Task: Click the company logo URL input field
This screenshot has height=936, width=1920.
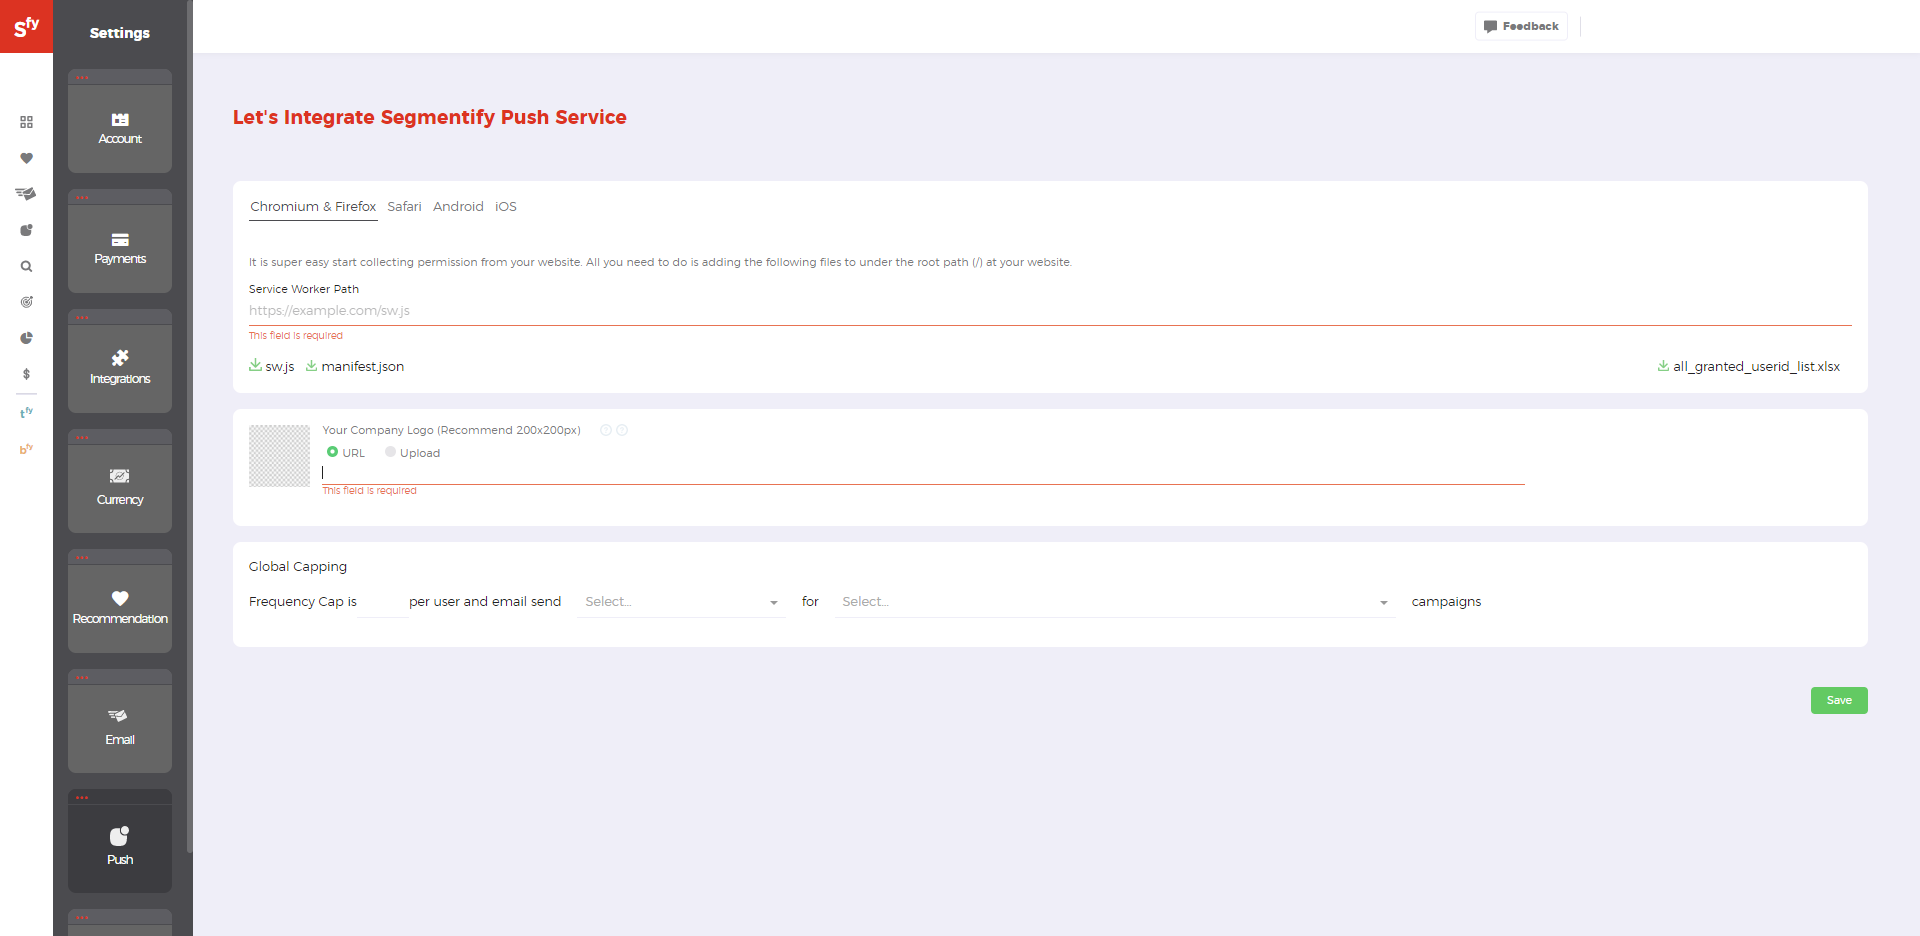Action: [923, 473]
